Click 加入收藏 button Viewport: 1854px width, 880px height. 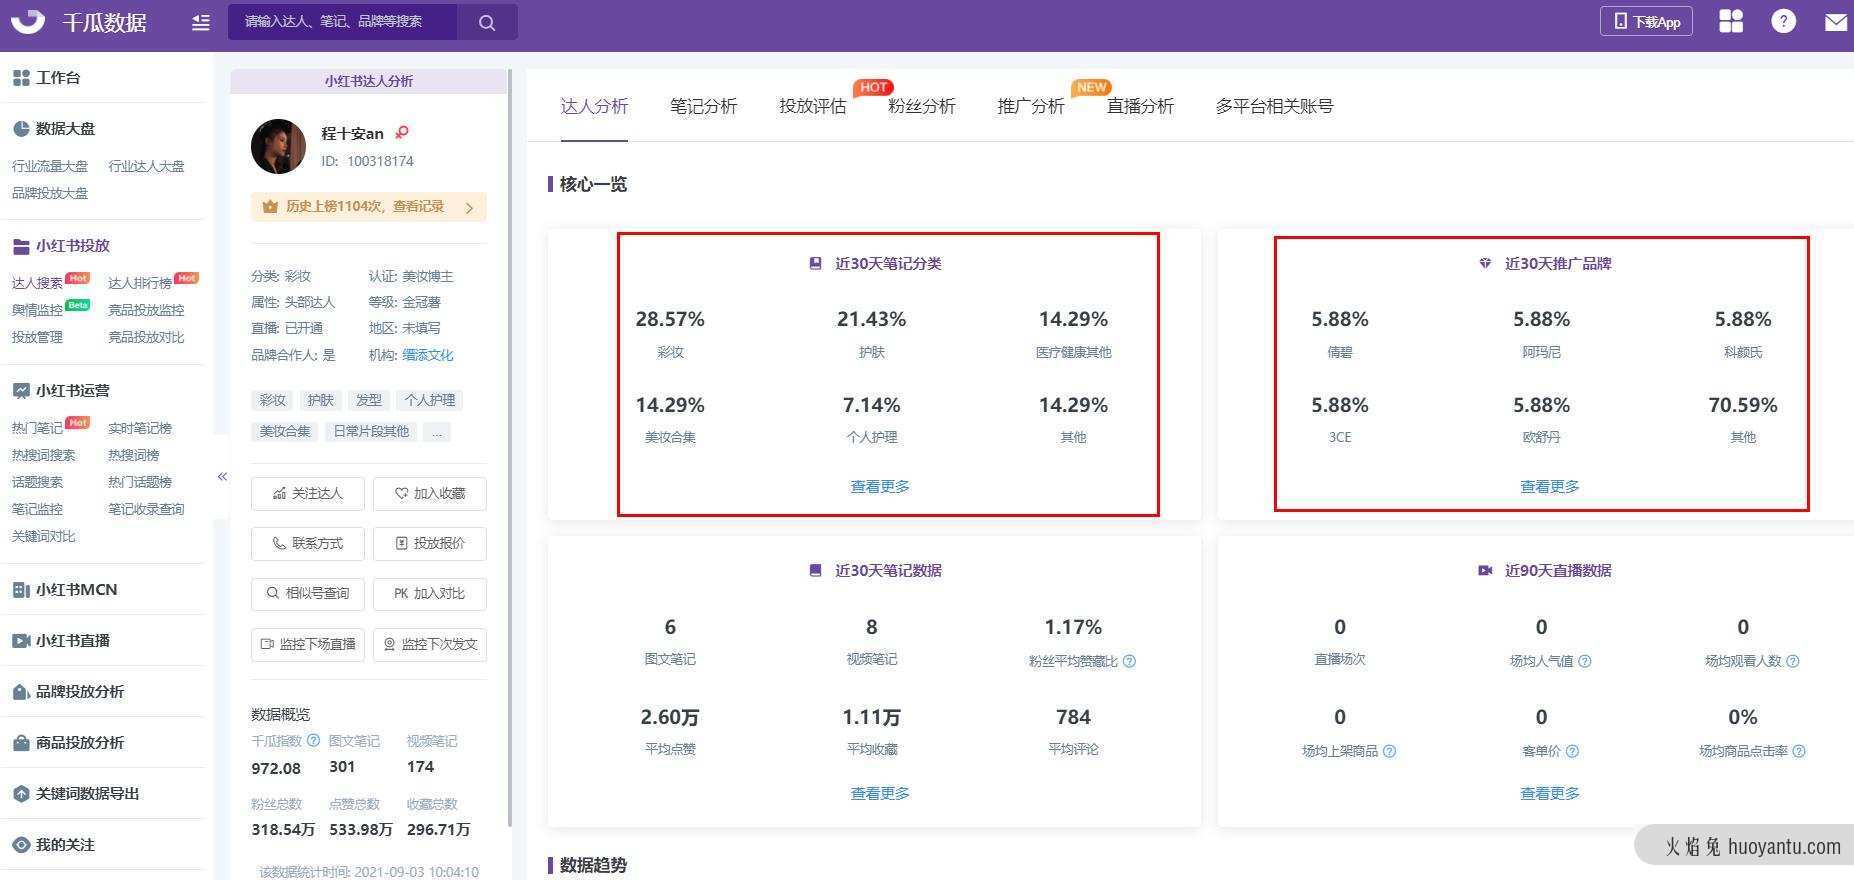point(430,493)
